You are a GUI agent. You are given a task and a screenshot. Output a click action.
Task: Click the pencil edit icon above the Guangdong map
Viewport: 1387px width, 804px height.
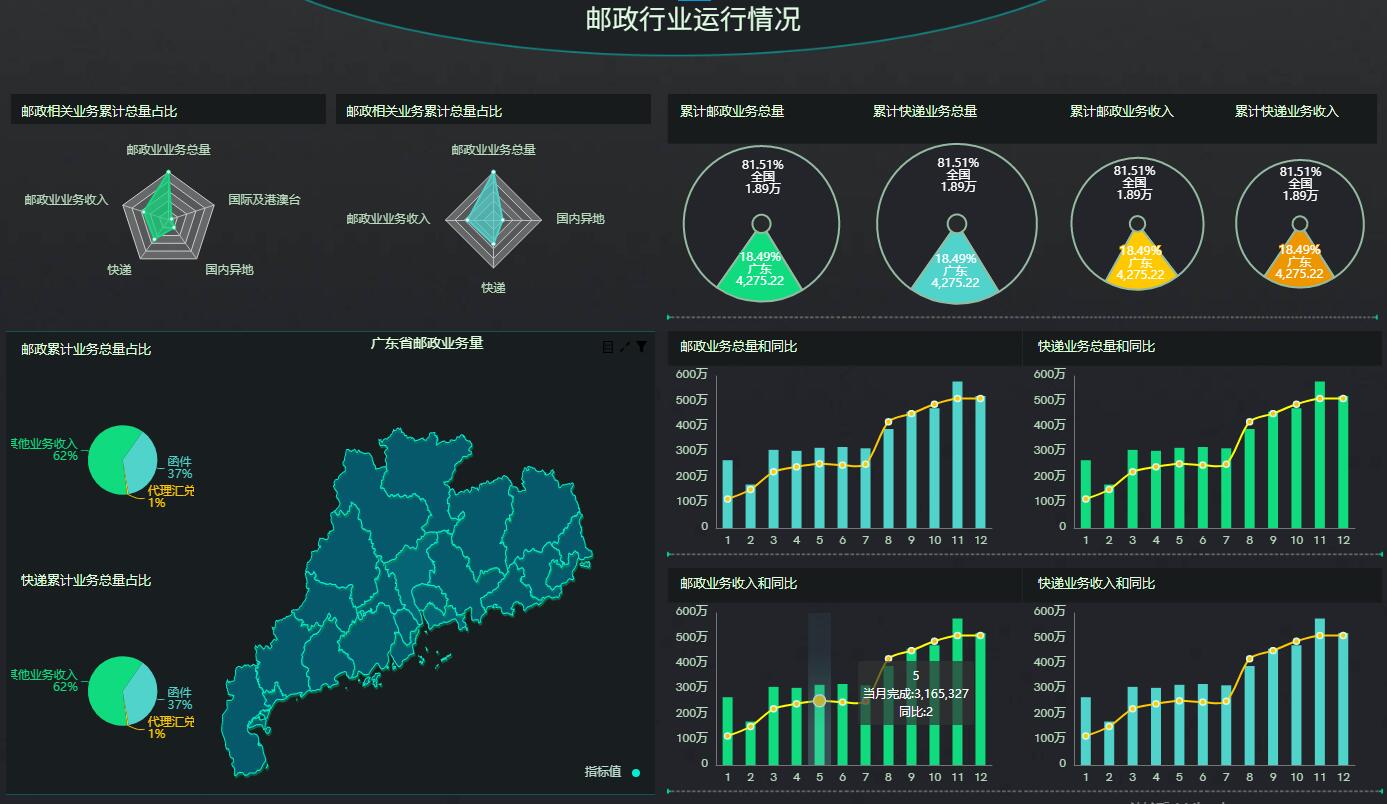click(624, 347)
